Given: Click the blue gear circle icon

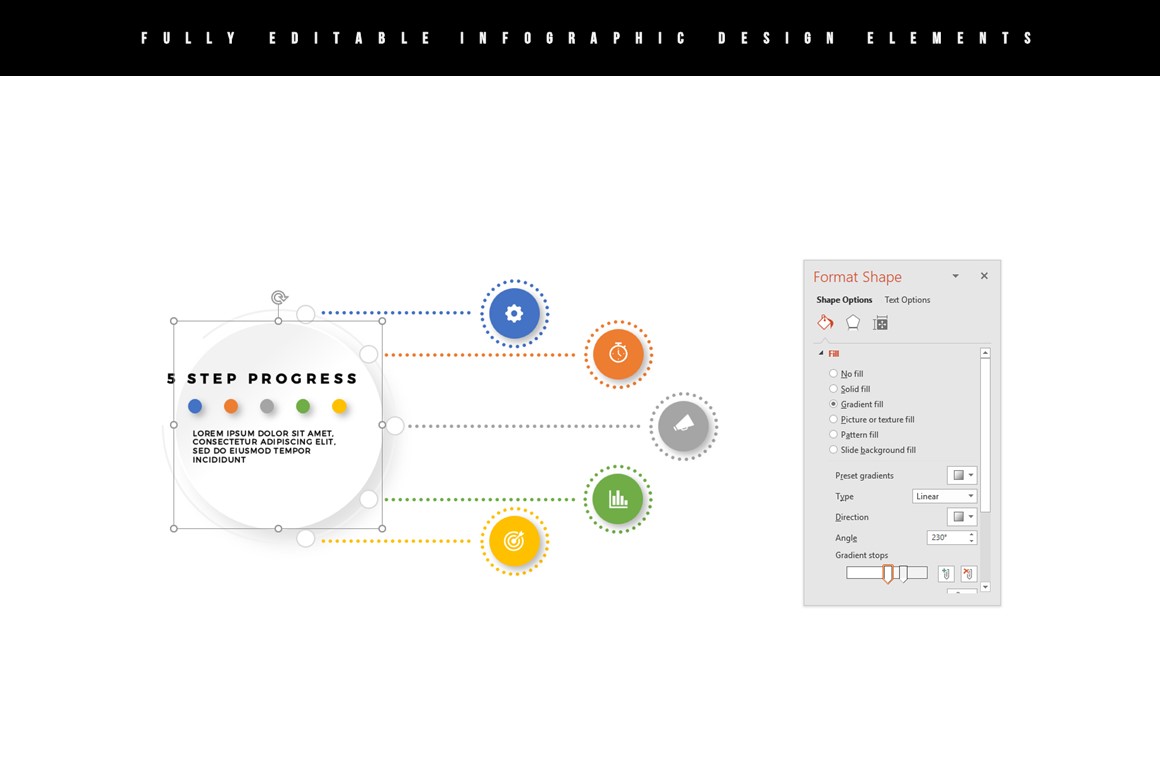Looking at the screenshot, I should [514, 314].
